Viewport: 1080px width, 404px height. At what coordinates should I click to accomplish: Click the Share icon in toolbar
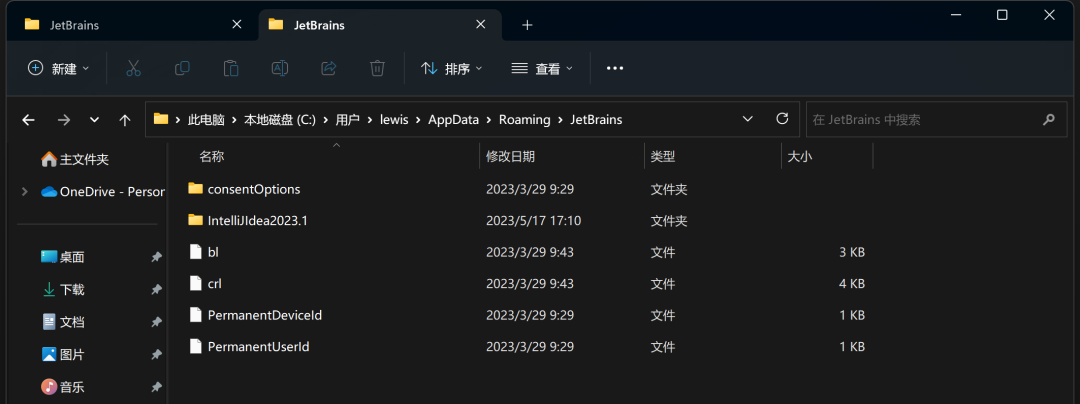329,68
